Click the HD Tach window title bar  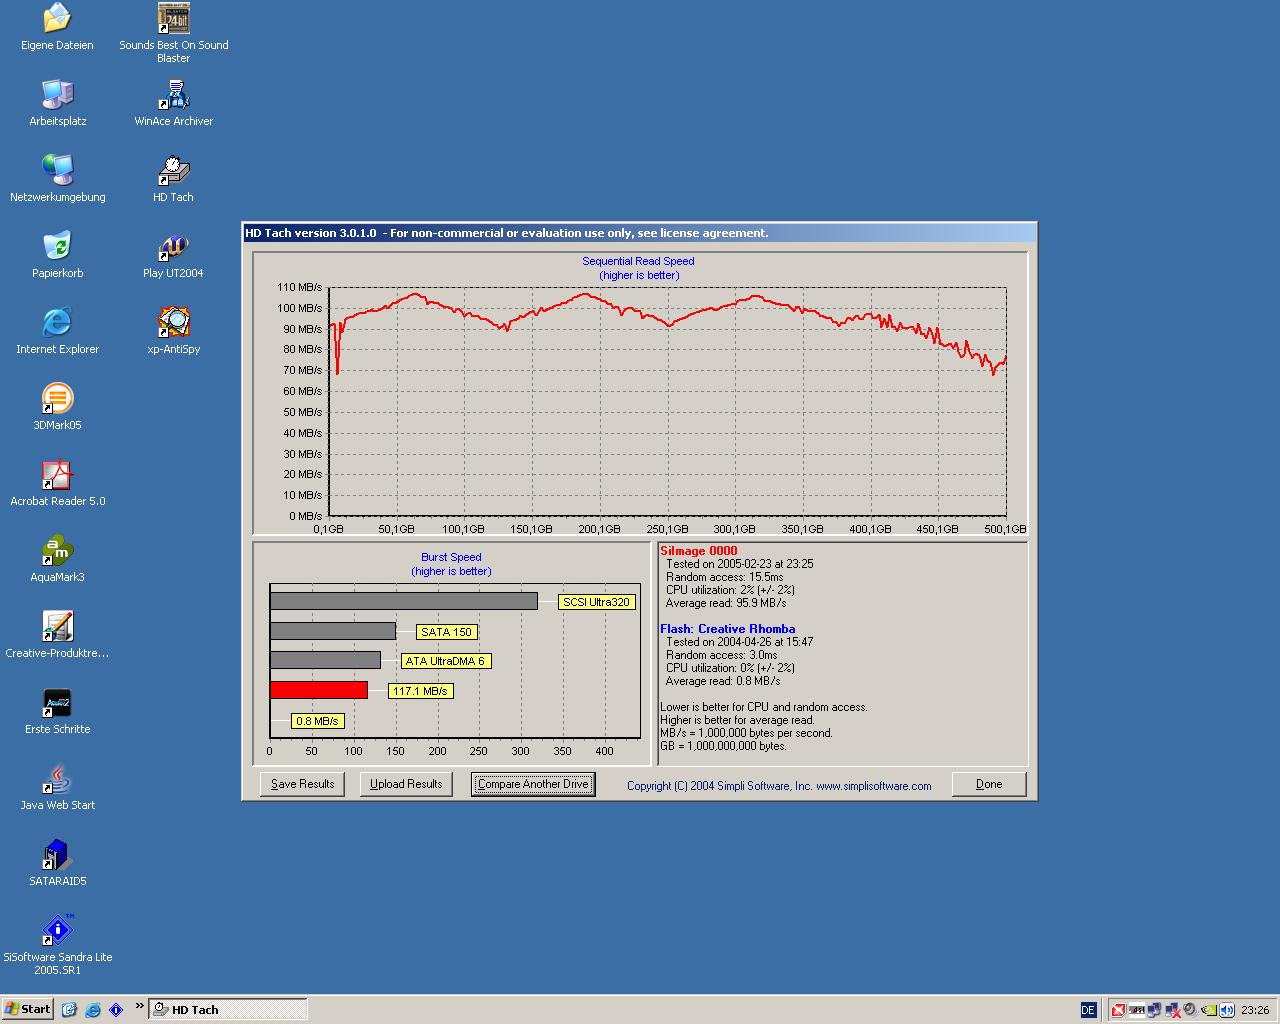click(x=639, y=233)
